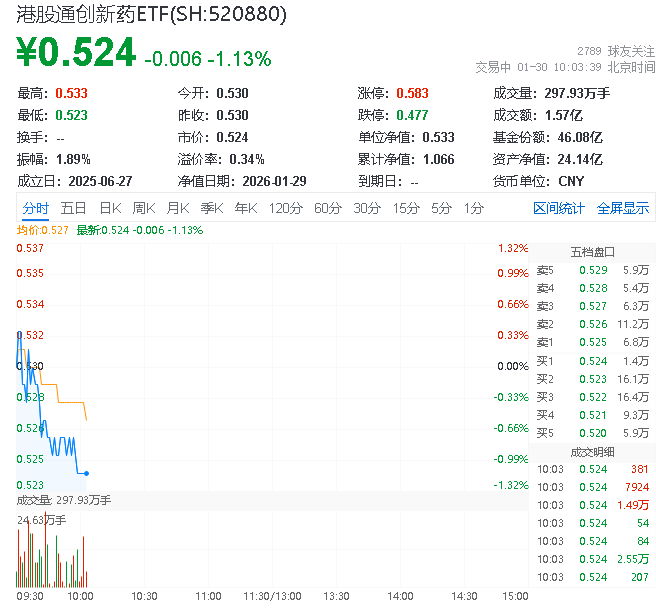This screenshot has width=656, height=615.
Task: Switch to the 5分 interval
Action: [441, 208]
